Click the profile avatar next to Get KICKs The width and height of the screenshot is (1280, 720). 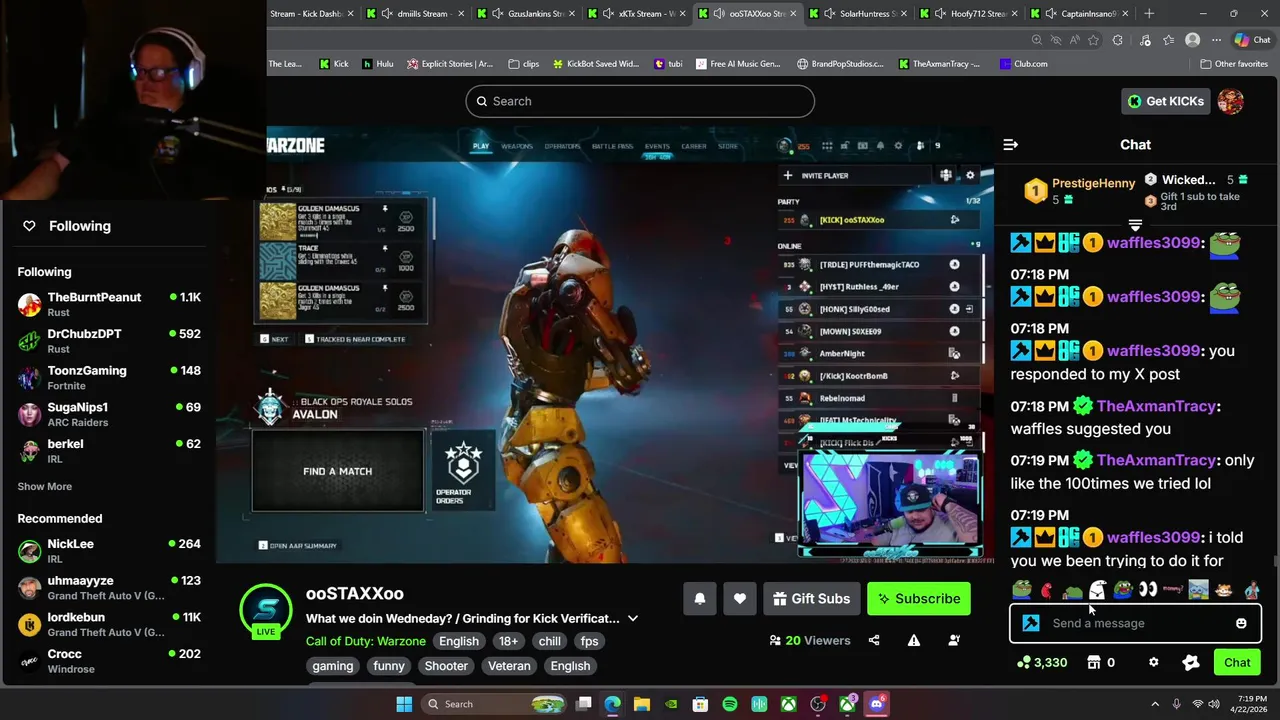click(1230, 101)
